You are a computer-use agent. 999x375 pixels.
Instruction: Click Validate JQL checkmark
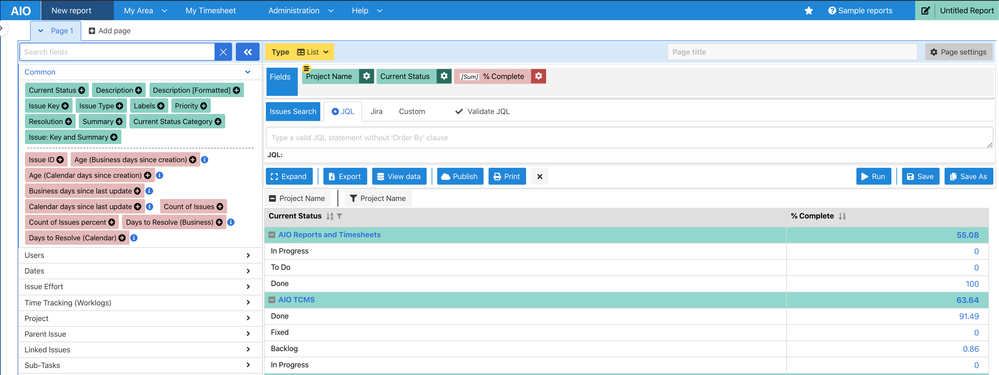tap(459, 111)
